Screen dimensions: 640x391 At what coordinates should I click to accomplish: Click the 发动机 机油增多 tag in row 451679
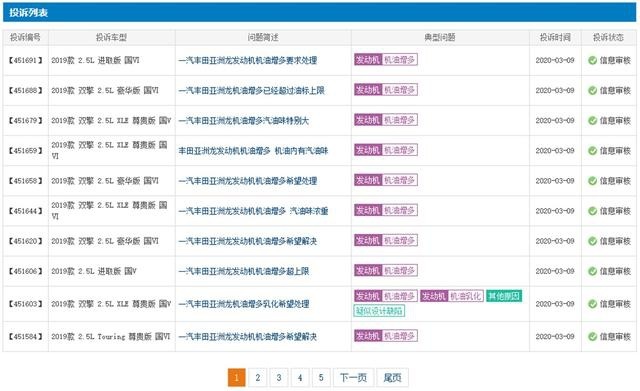point(386,120)
